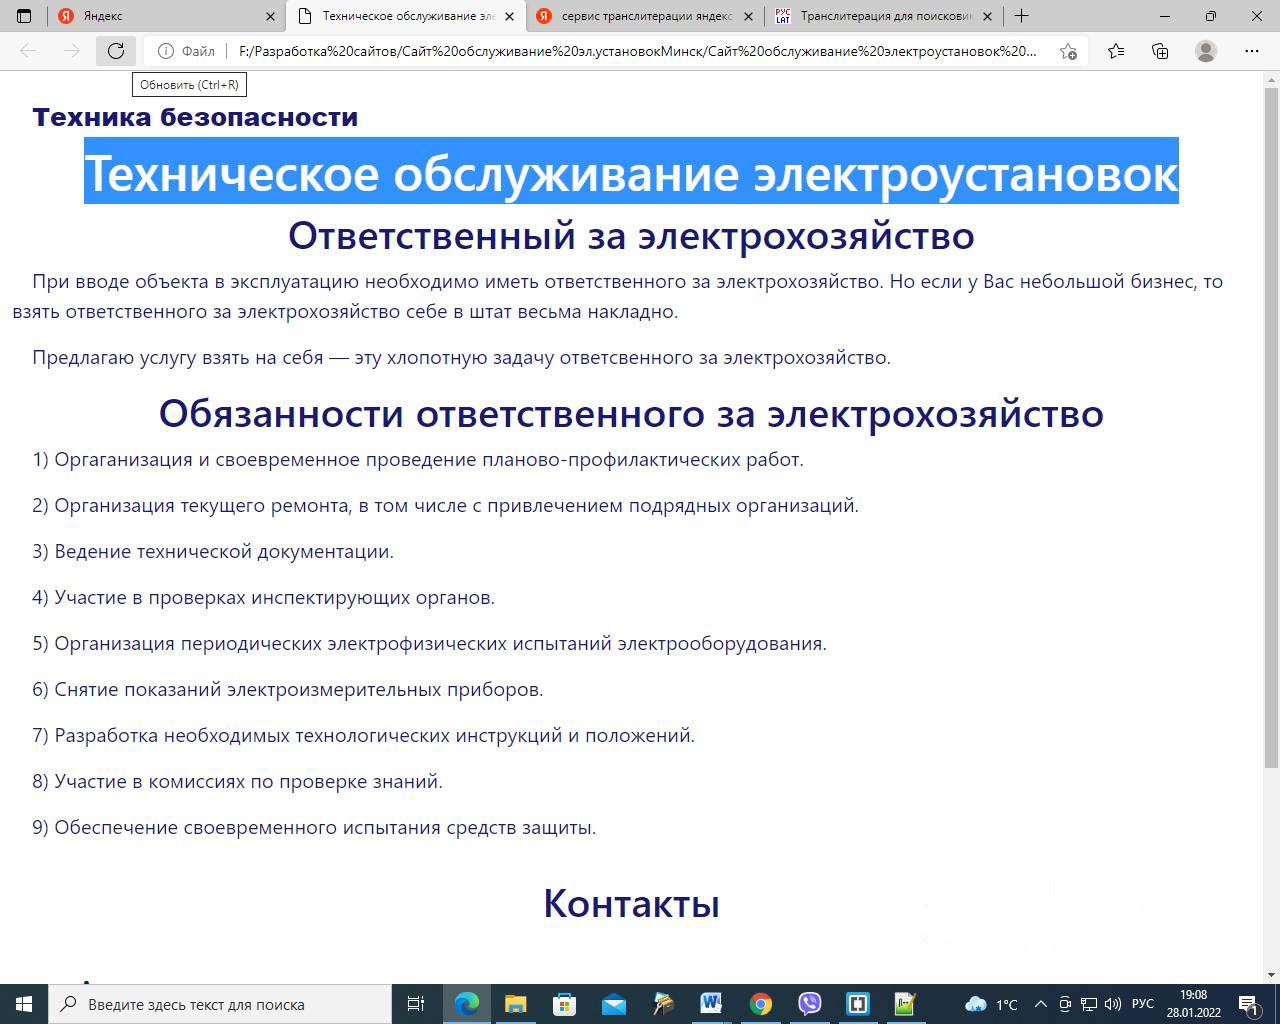Open the Favorites star list icon
Image resolution: width=1280 pixels, height=1024 pixels.
tap(1116, 51)
